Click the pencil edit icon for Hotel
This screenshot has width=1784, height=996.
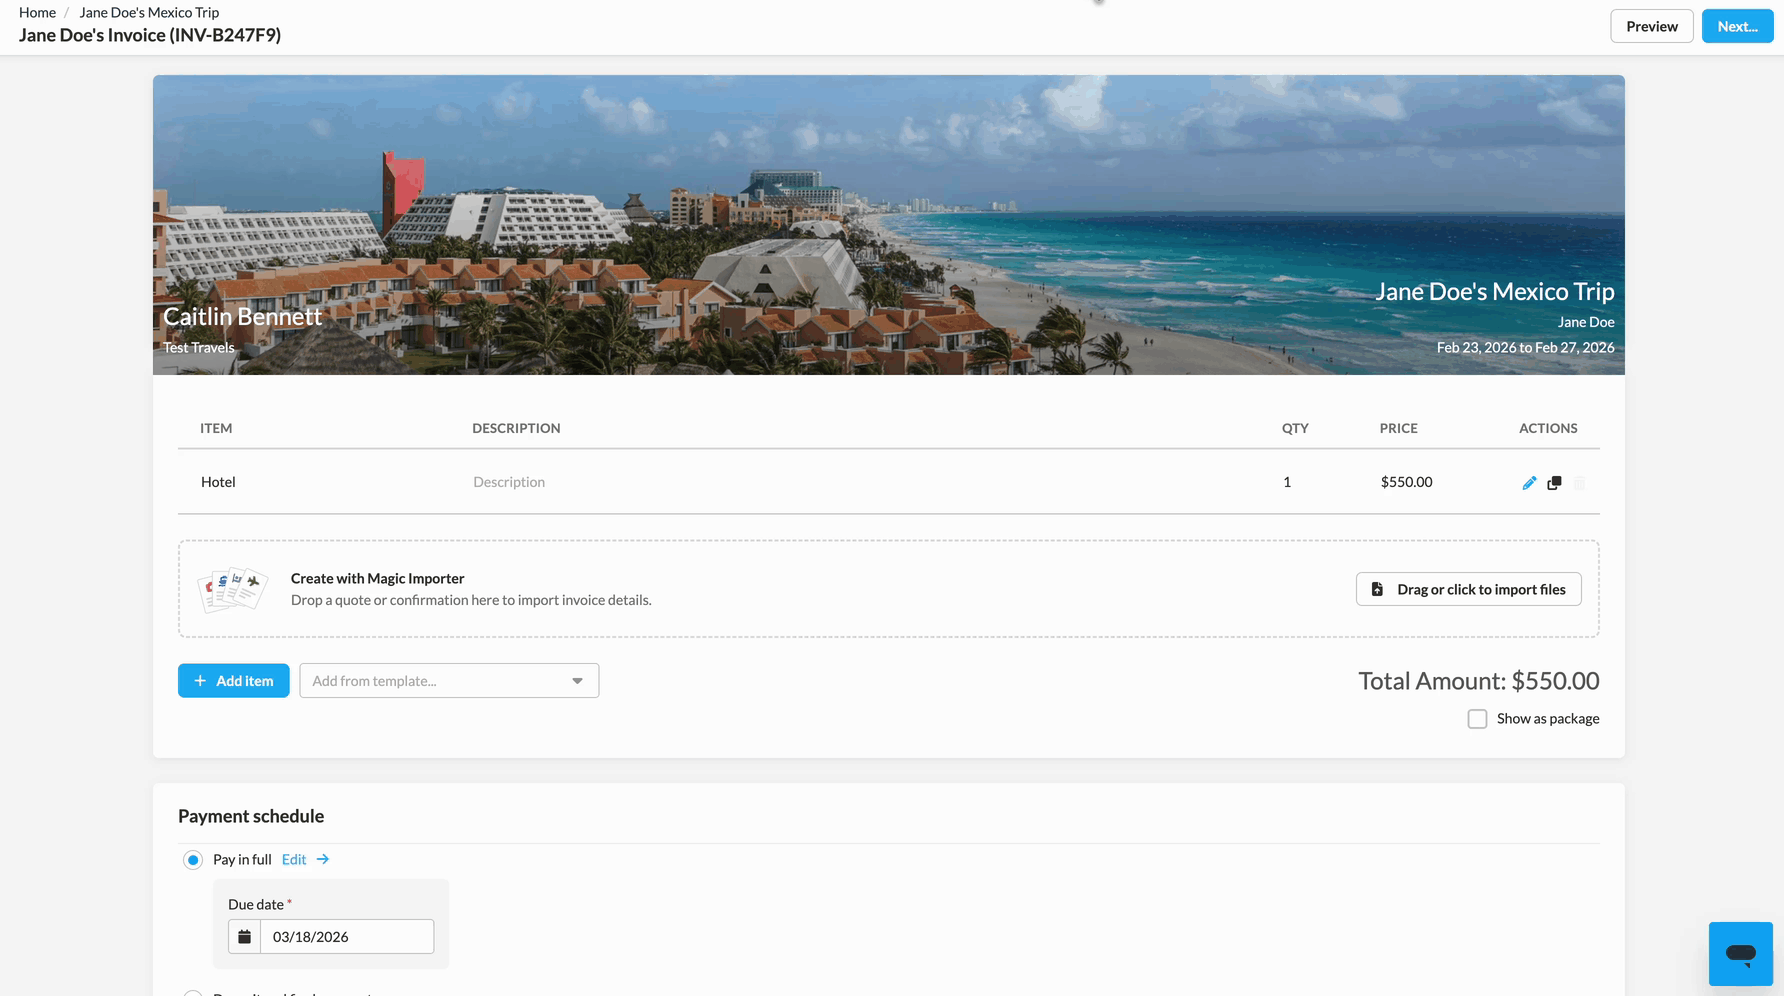tap(1529, 483)
